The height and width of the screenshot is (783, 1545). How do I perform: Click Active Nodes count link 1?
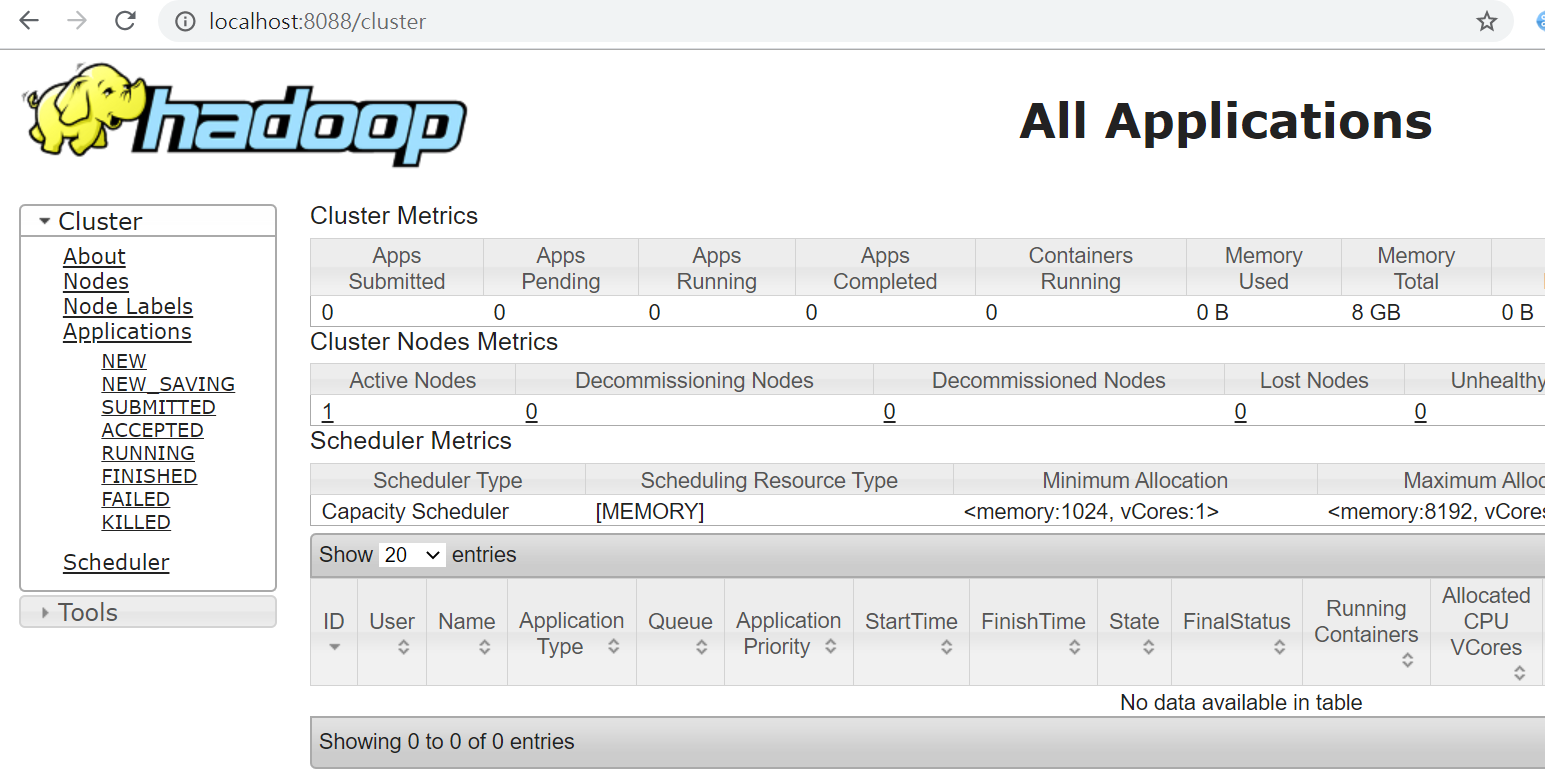tap(327, 412)
